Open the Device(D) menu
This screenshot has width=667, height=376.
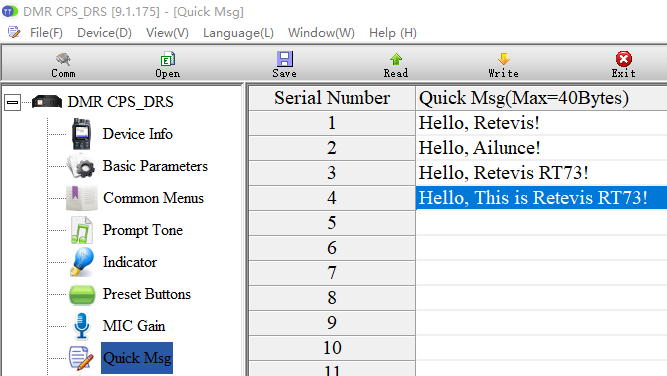[104, 33]
